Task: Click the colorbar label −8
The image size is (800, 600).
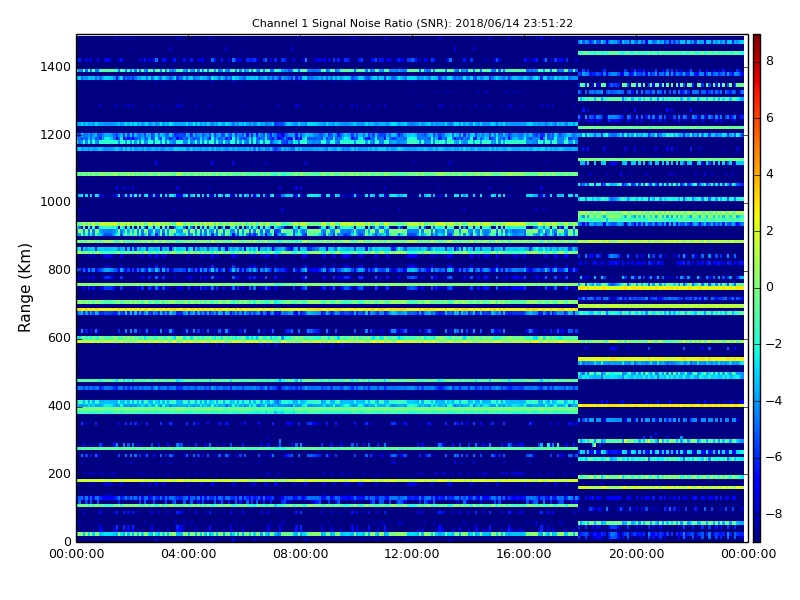Action: coord(774,514)
